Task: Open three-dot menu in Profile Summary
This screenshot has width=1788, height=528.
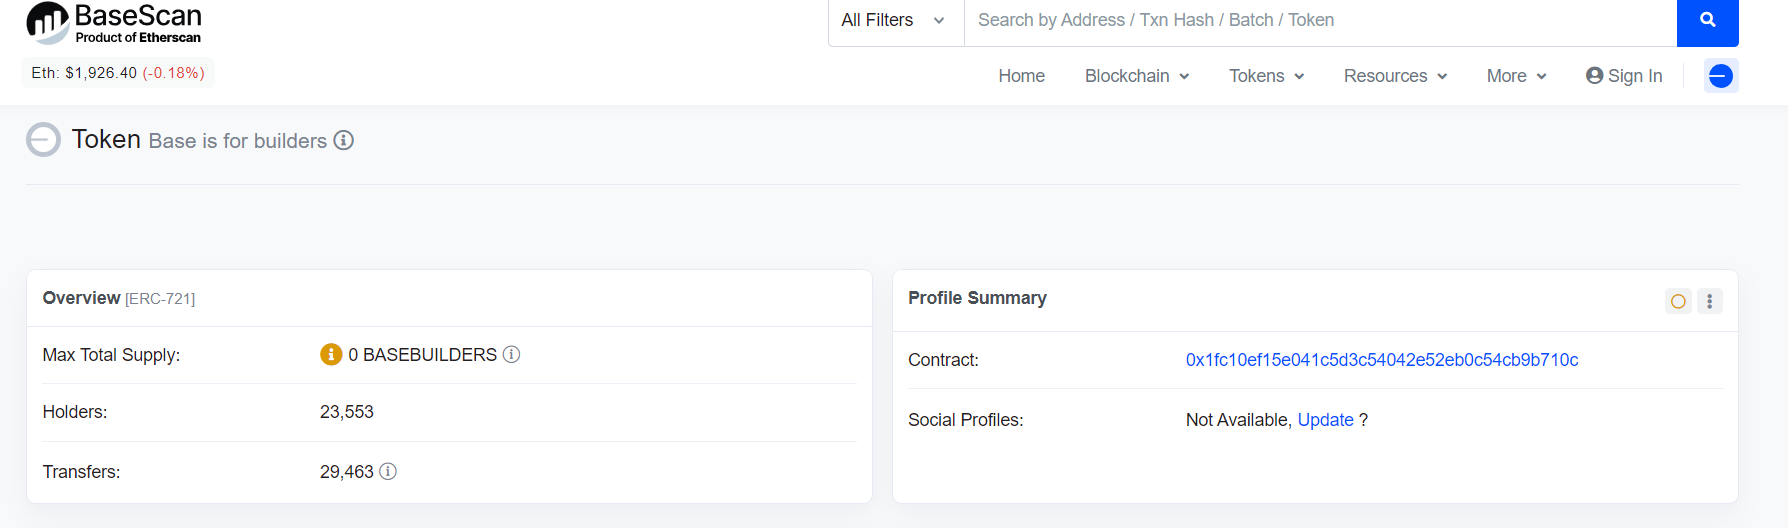Action: 1710,301
